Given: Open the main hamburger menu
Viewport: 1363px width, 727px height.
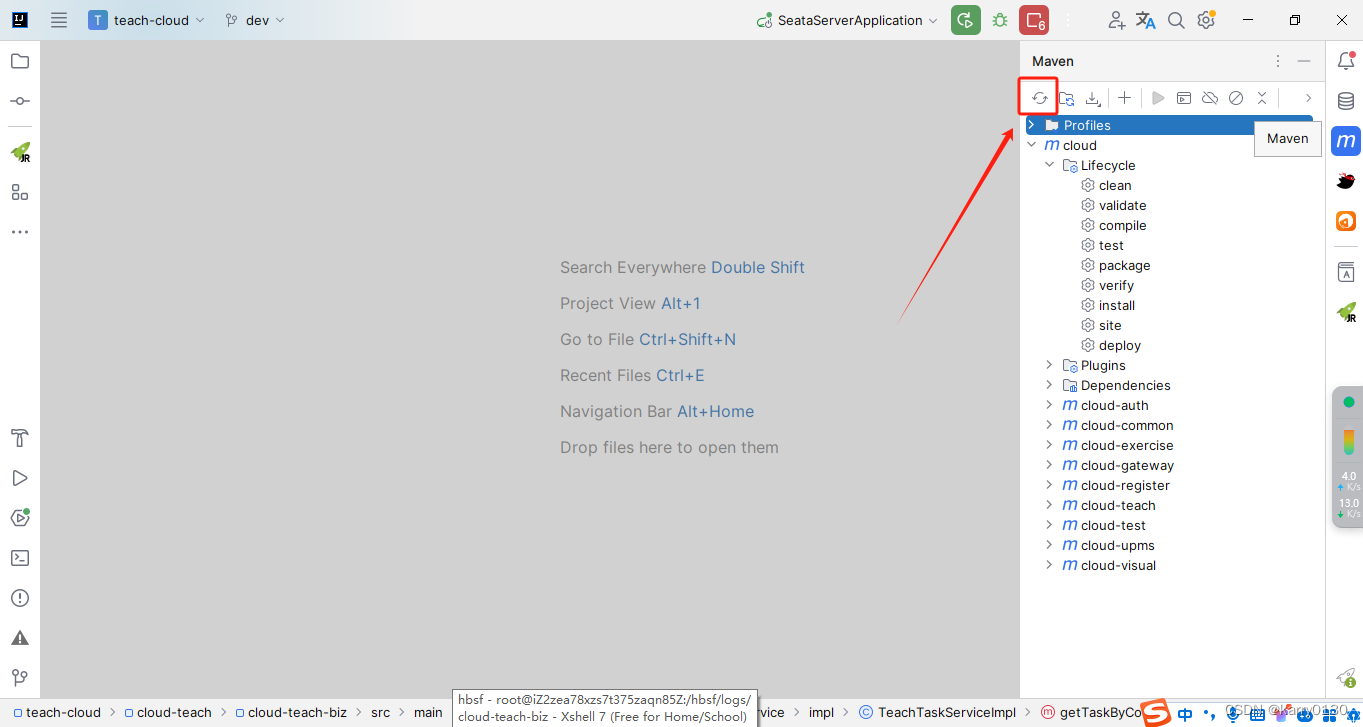Looking at the screenshot, I should tap(59, 20).
